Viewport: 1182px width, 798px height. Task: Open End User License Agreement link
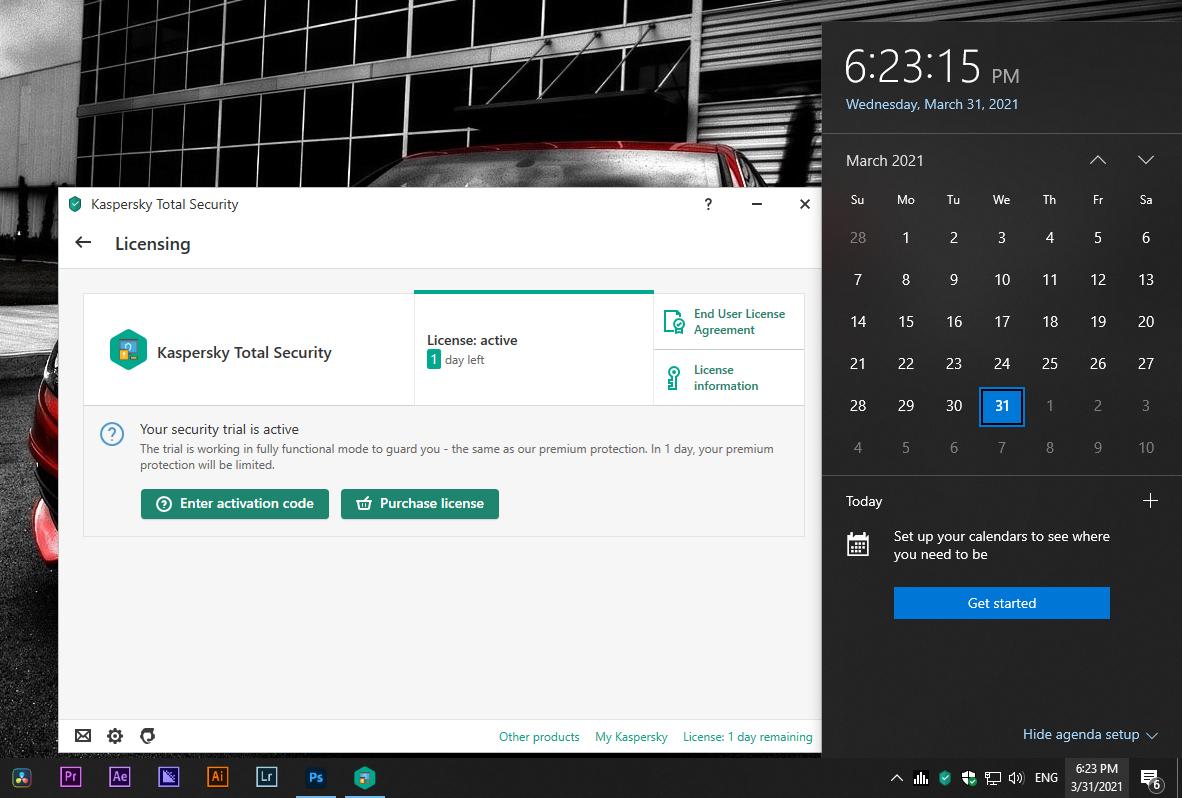[x=740, y=322]
